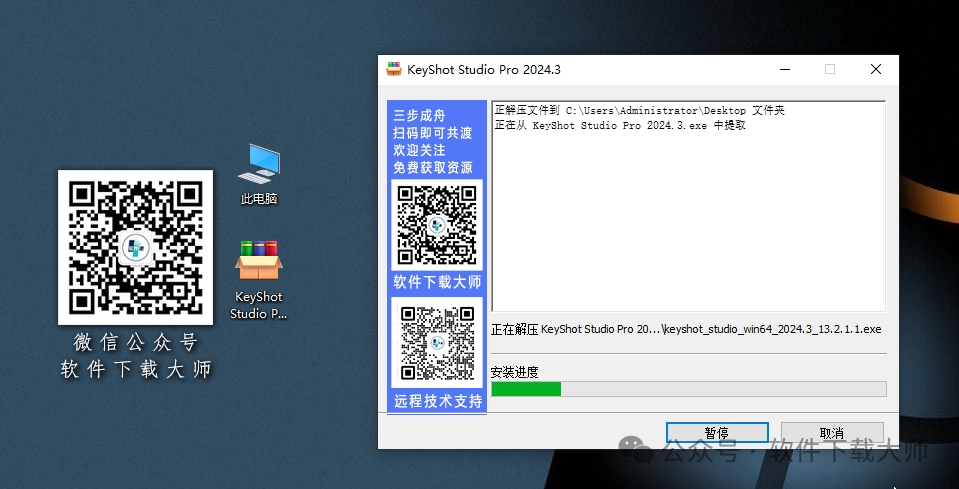The width and height of the screenshot is (959, 489).
Task: Click the greyed-out maximize button
Action: coord(829,70)
